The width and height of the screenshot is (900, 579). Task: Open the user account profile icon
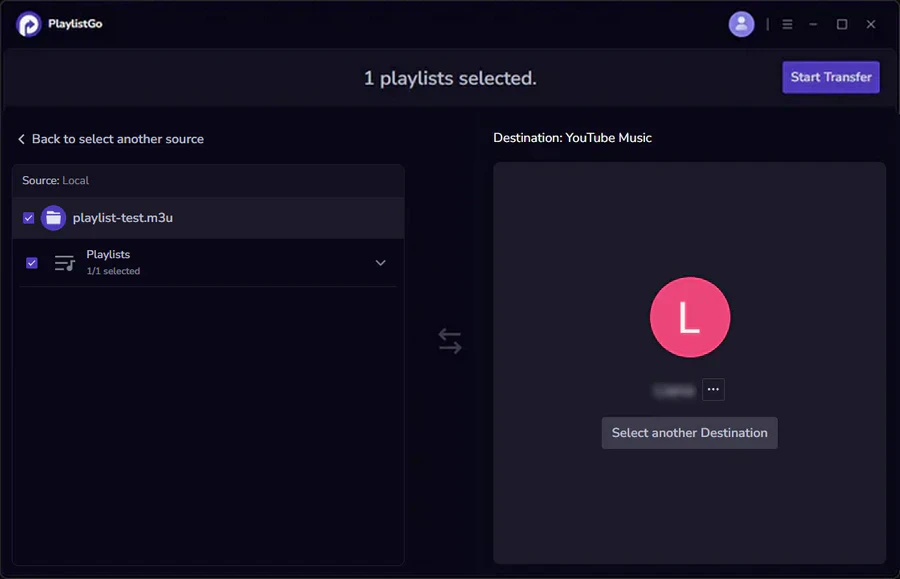(741, 24)
